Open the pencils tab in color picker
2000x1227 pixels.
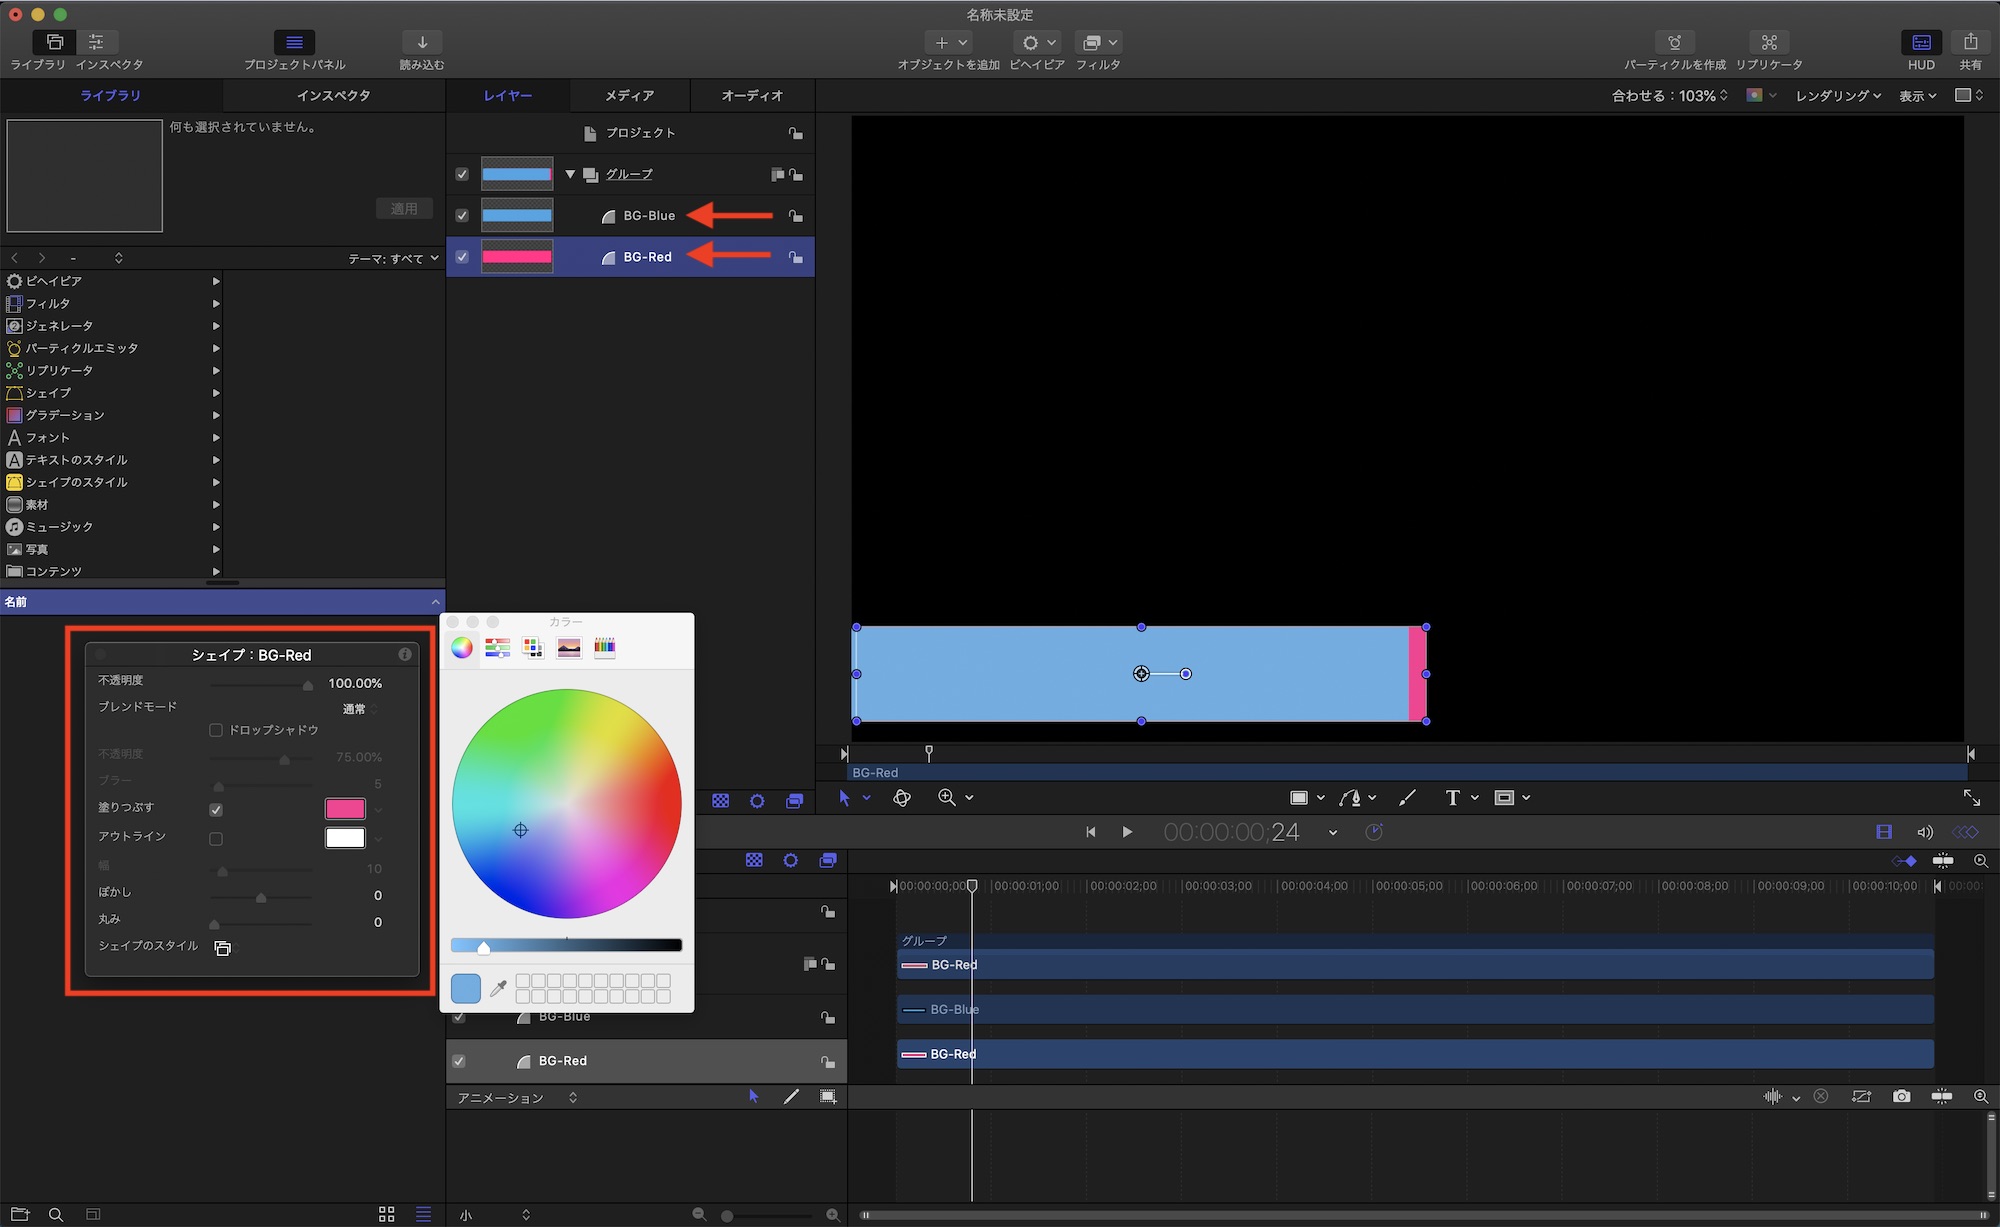click(604, 647)
